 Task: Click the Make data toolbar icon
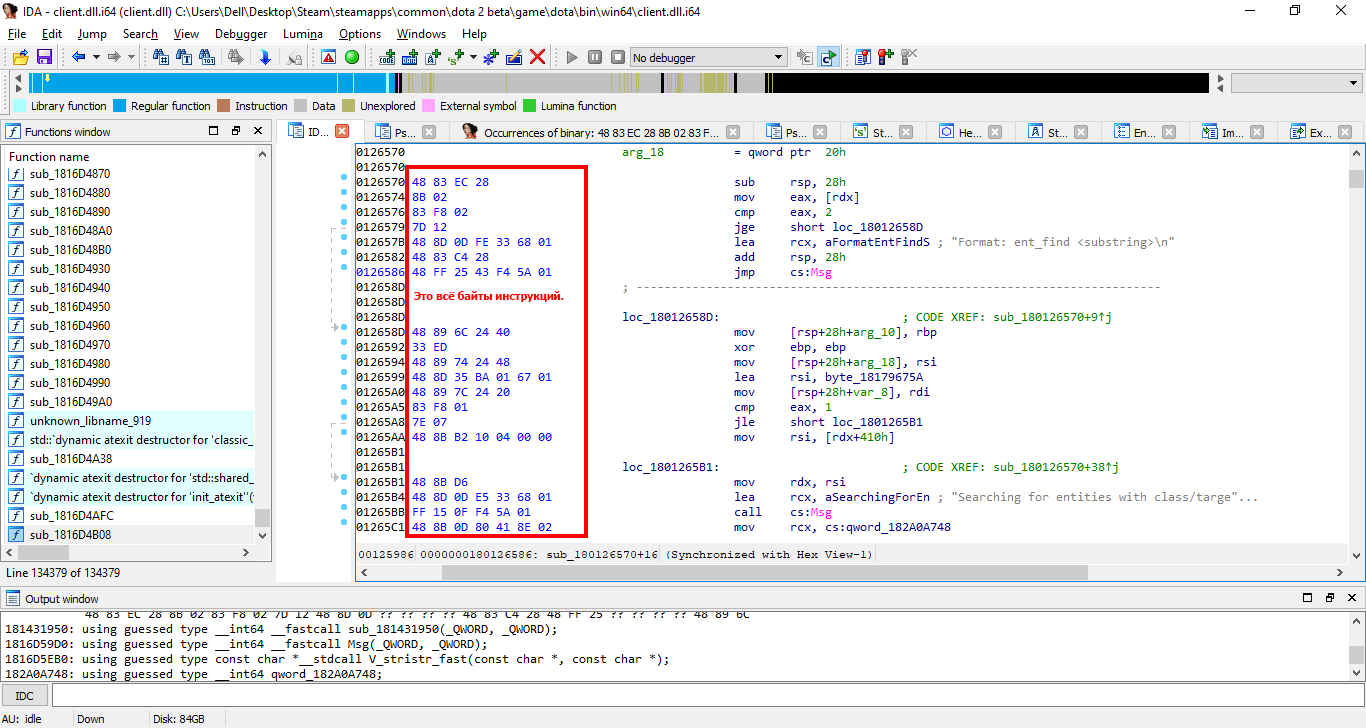pyautogui.click(x=412, y=57)
